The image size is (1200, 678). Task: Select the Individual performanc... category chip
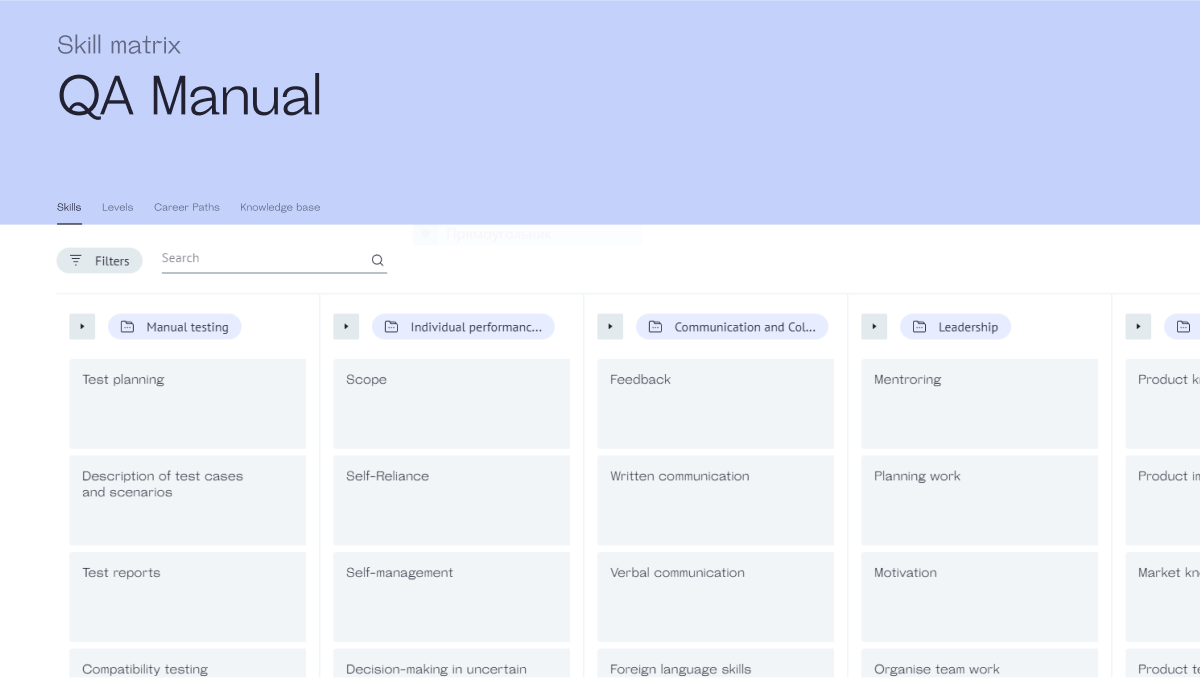click(463, 327)
